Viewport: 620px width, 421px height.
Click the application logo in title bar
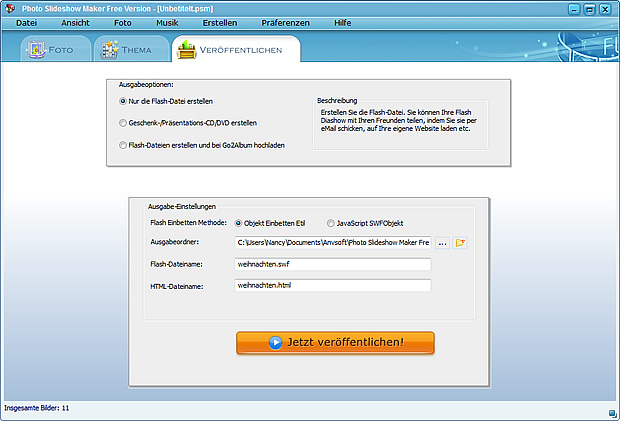(10, 8)
